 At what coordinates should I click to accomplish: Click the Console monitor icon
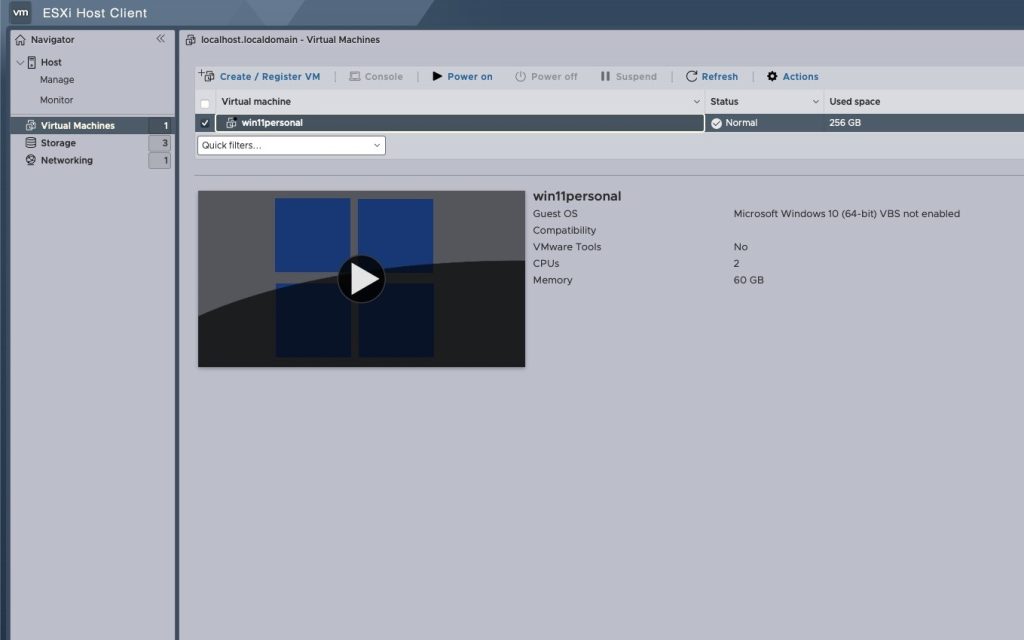point(355,76)
